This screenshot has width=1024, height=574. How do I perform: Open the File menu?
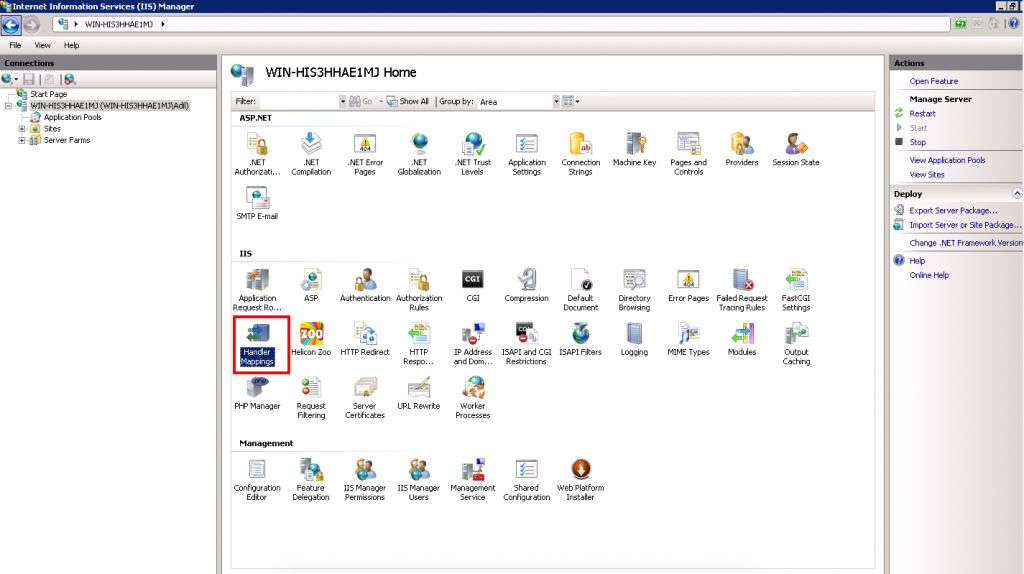point(15,46)
